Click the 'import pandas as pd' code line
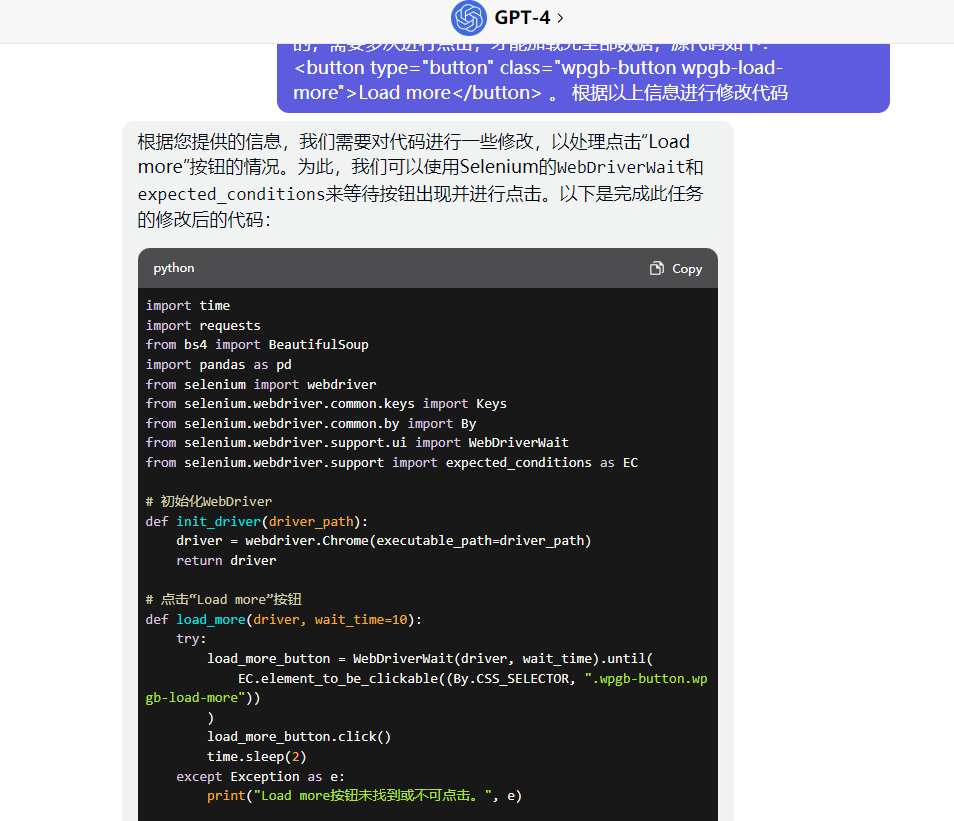This screenshot has width=954, height=821. (x=219, y=364)
